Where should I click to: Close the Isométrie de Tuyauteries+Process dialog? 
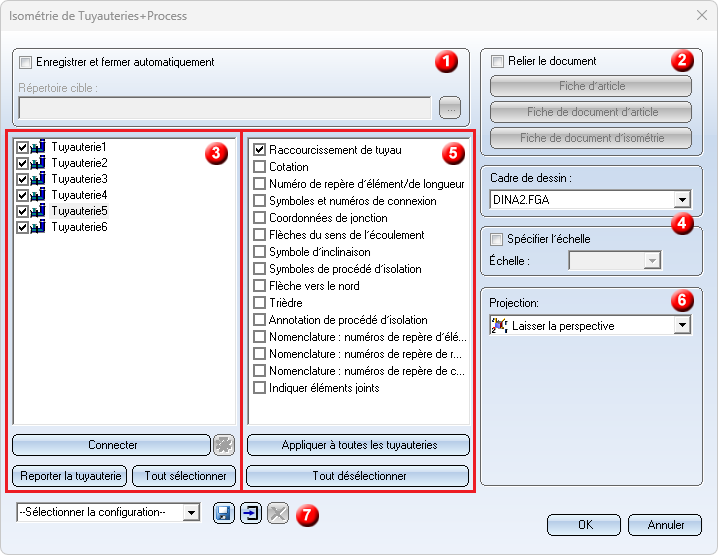pos(702,15)
